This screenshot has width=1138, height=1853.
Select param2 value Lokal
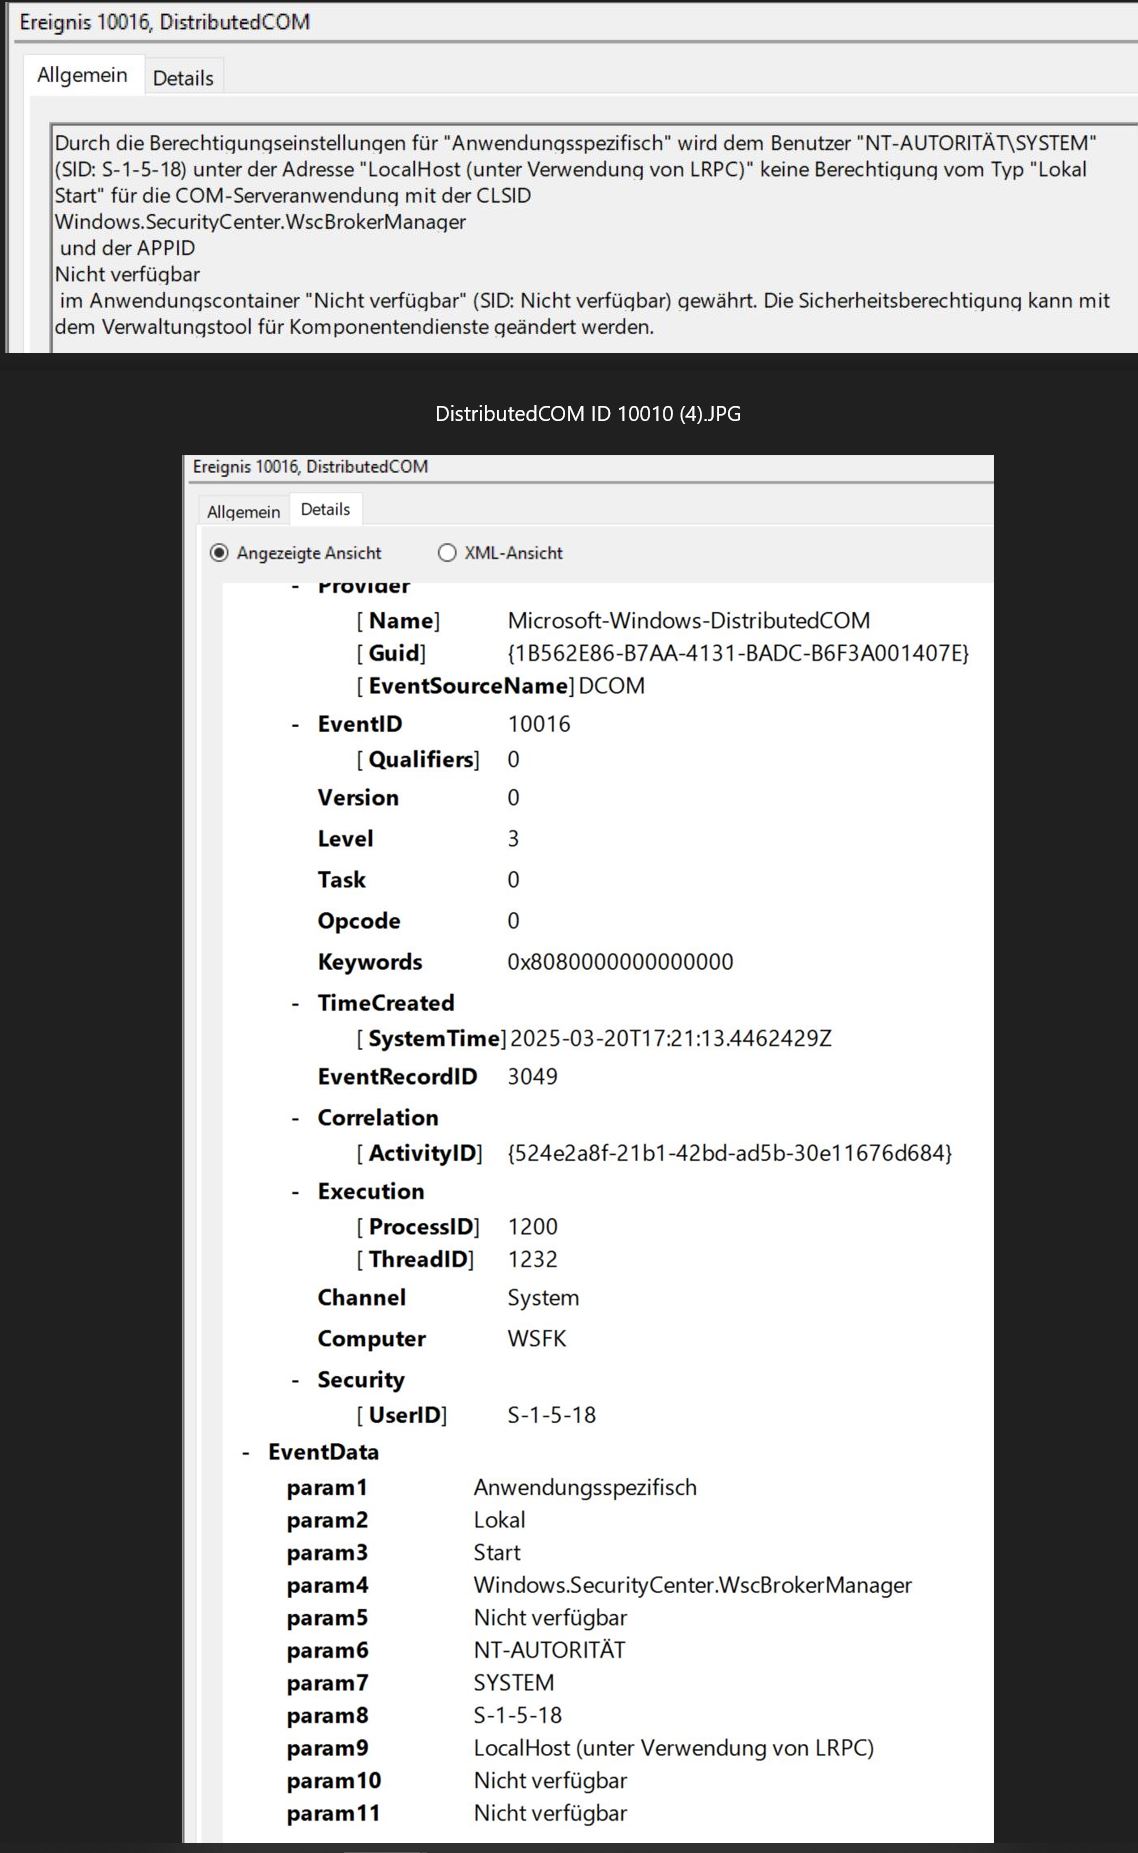tap(499, 1520)
